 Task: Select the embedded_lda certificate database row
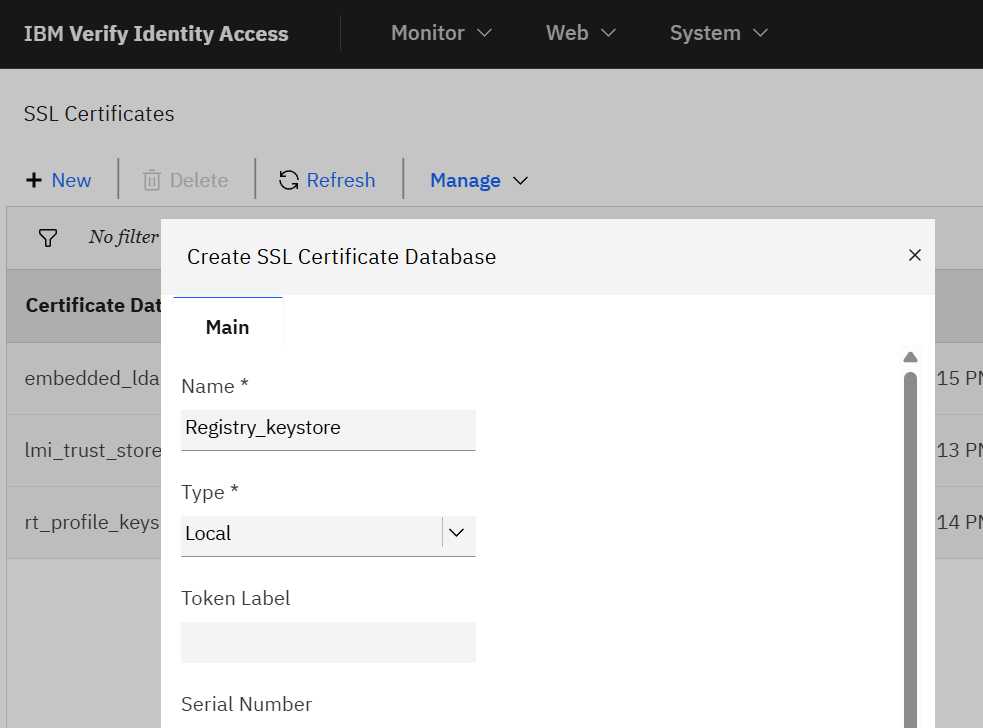(91, 378)
